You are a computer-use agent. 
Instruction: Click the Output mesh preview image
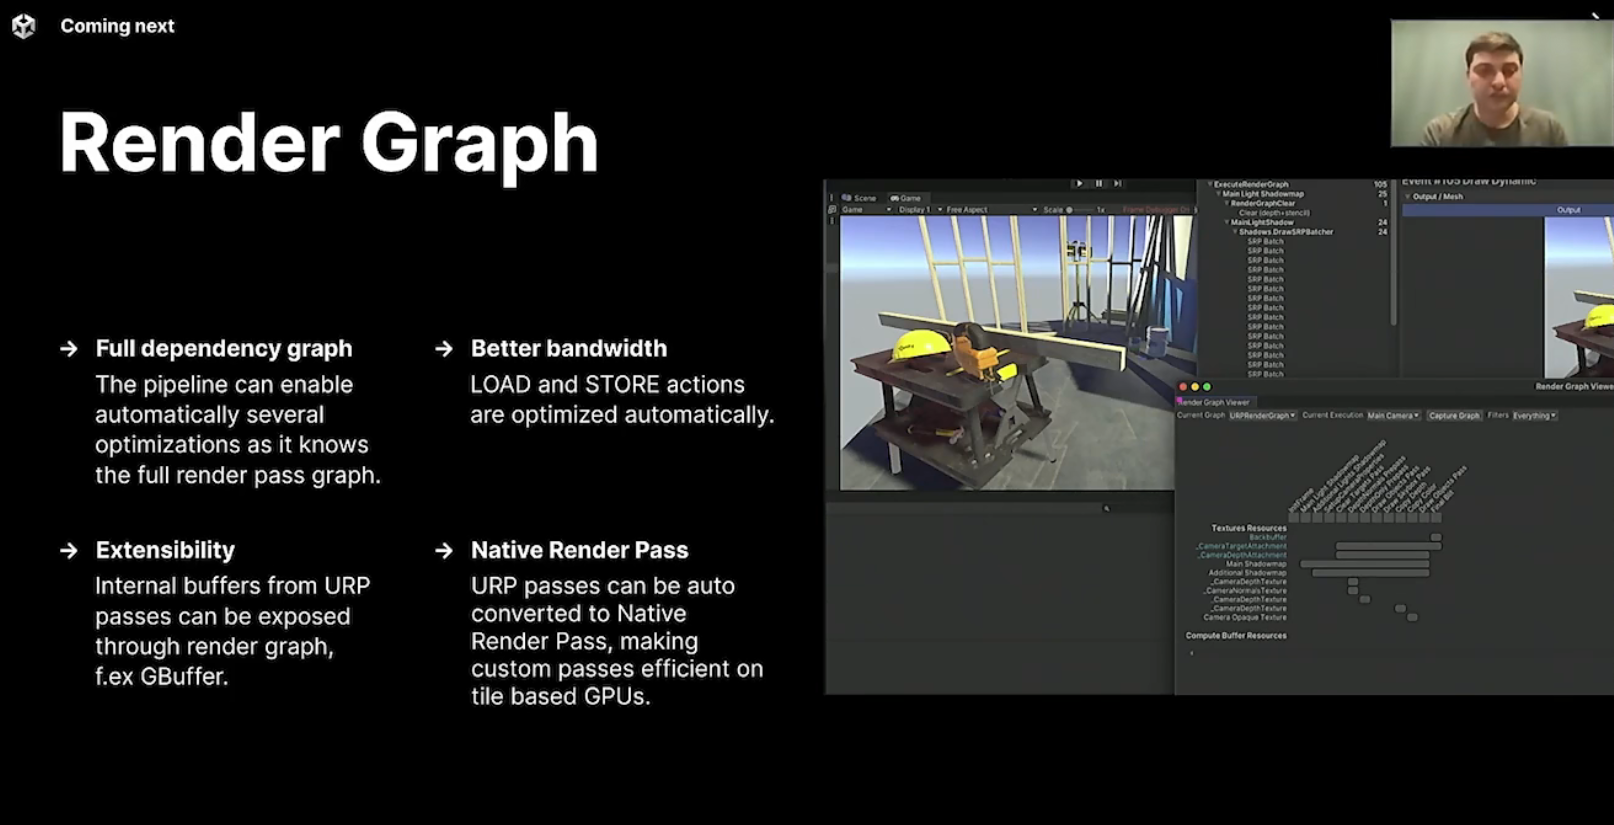(x=1578, y=298)
